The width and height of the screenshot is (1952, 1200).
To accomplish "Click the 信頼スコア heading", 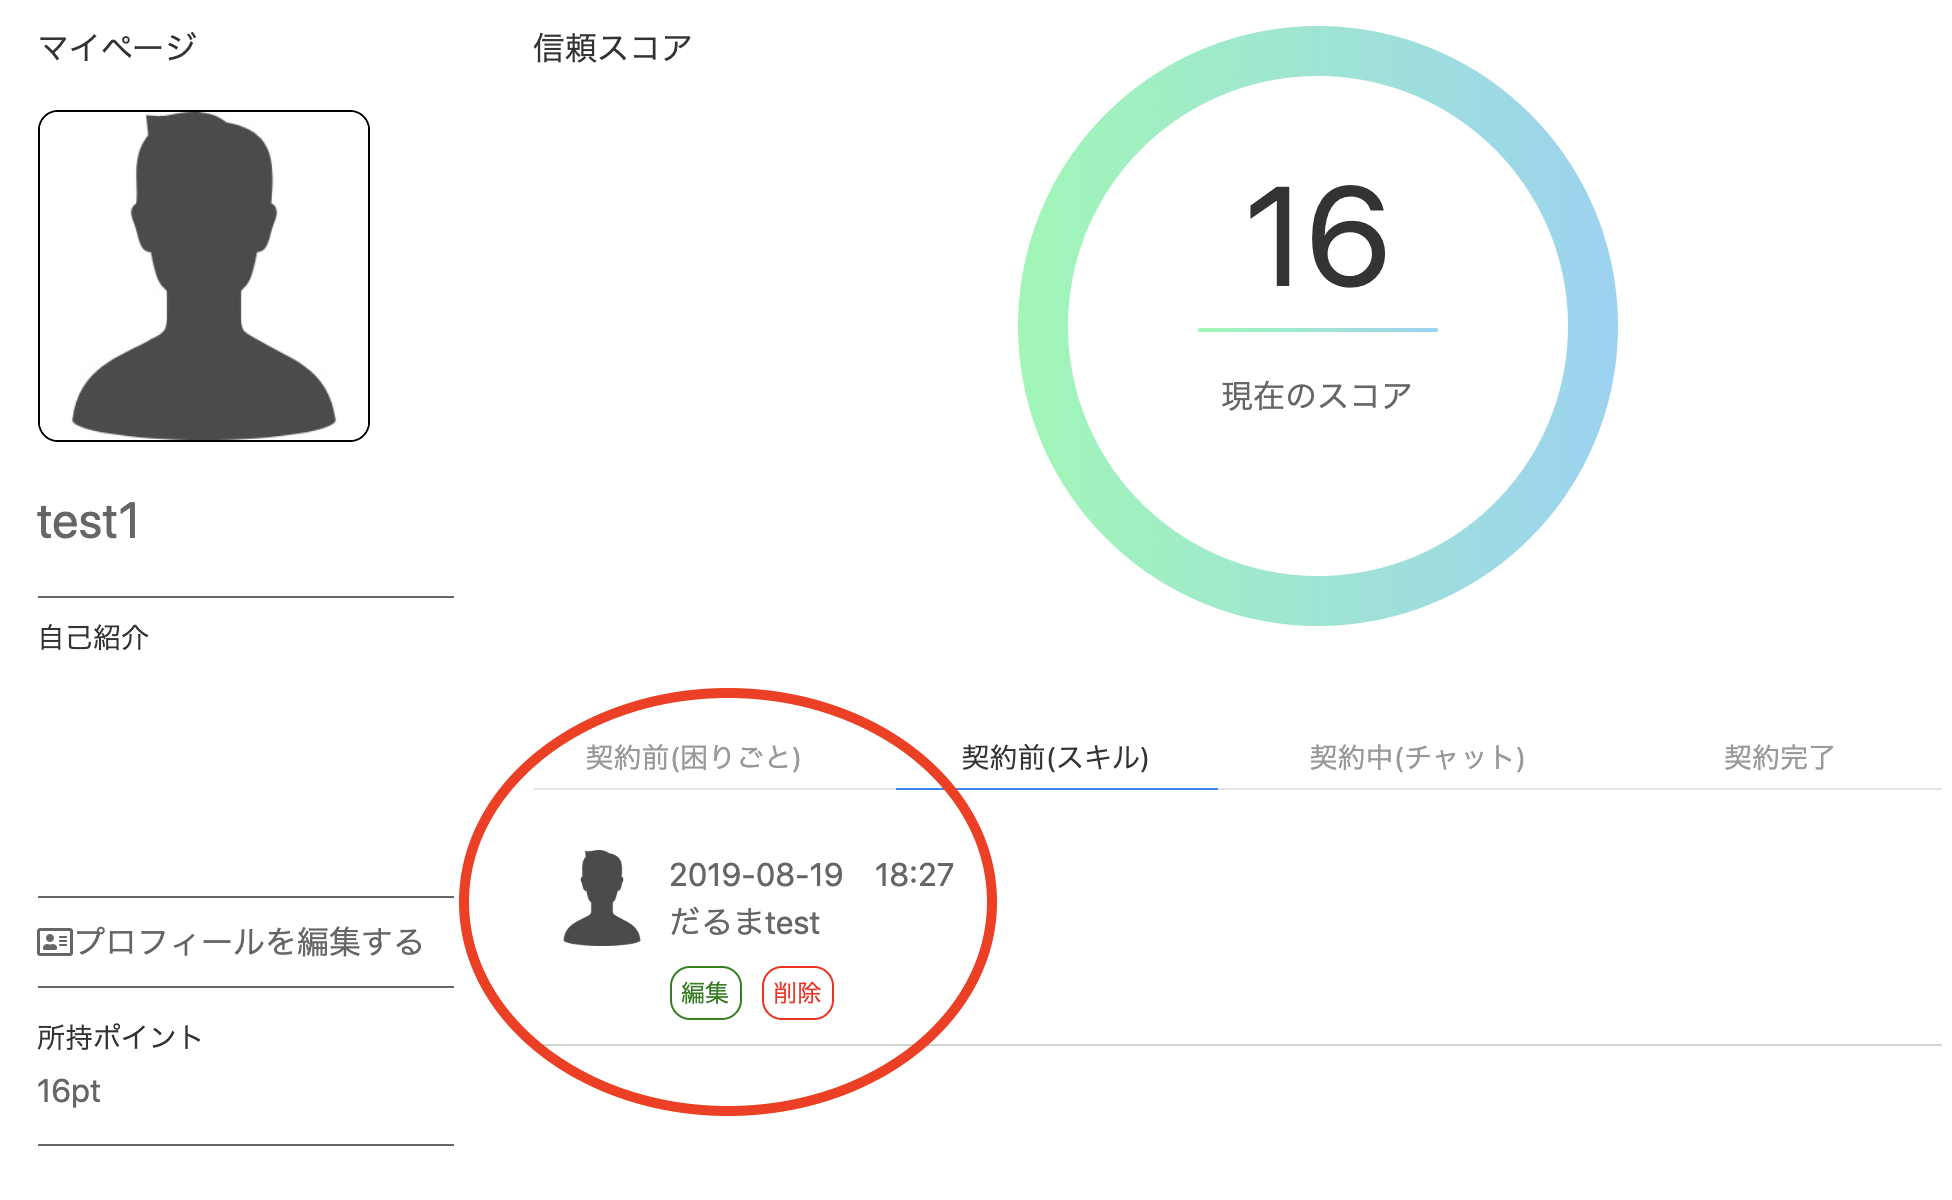I will click(611, 45).
